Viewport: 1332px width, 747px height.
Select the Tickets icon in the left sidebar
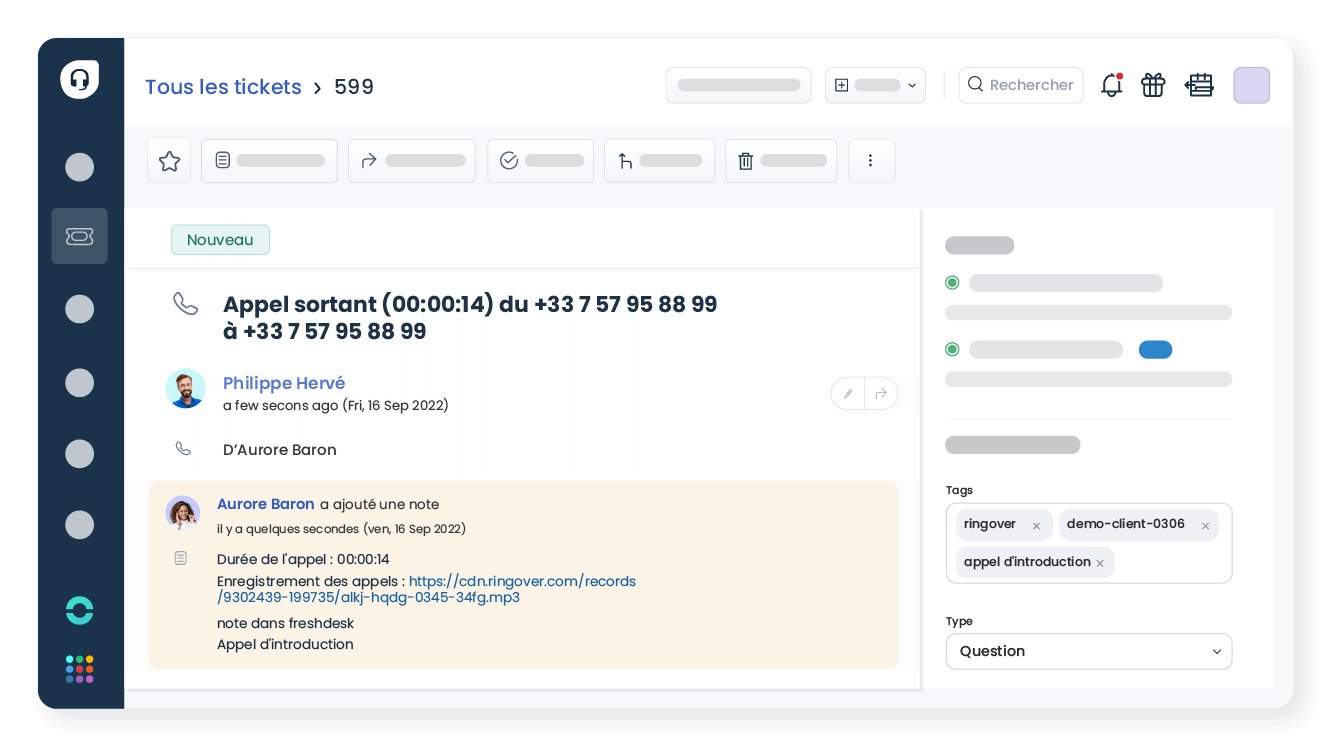point(79,236)
